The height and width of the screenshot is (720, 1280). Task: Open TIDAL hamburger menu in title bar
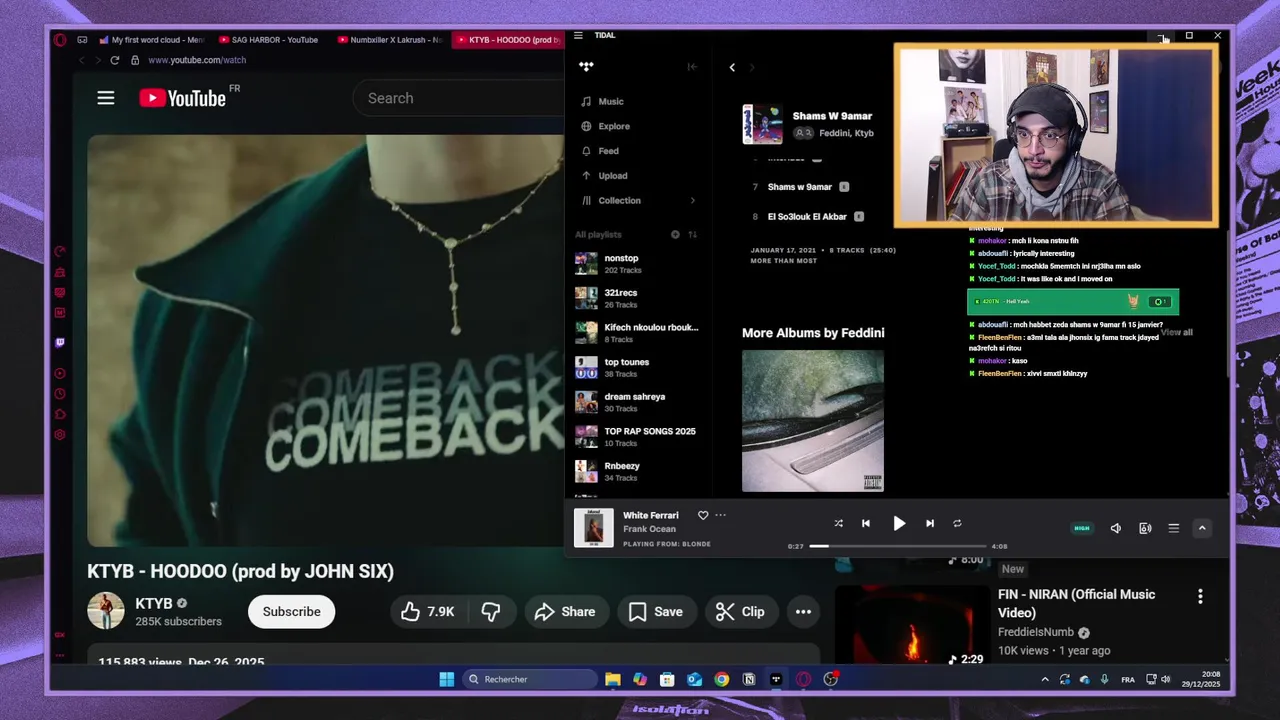[x=578, y=35]
